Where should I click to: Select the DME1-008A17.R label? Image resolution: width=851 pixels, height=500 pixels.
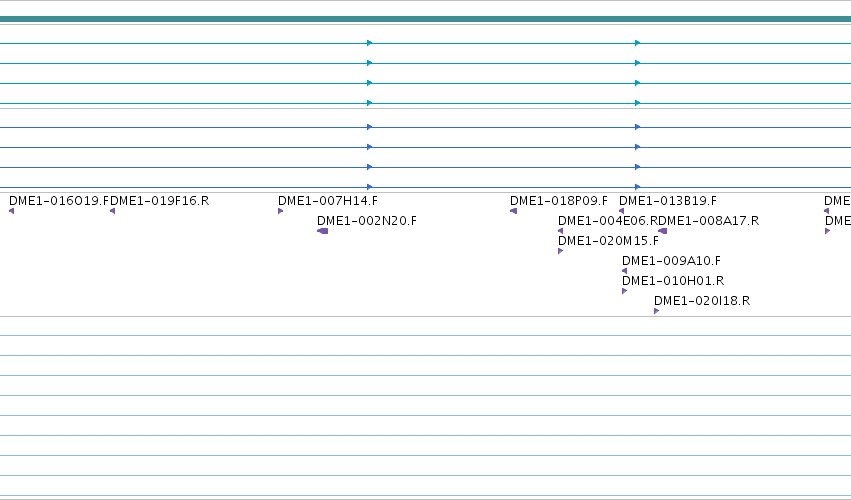[x=709, y=221]
